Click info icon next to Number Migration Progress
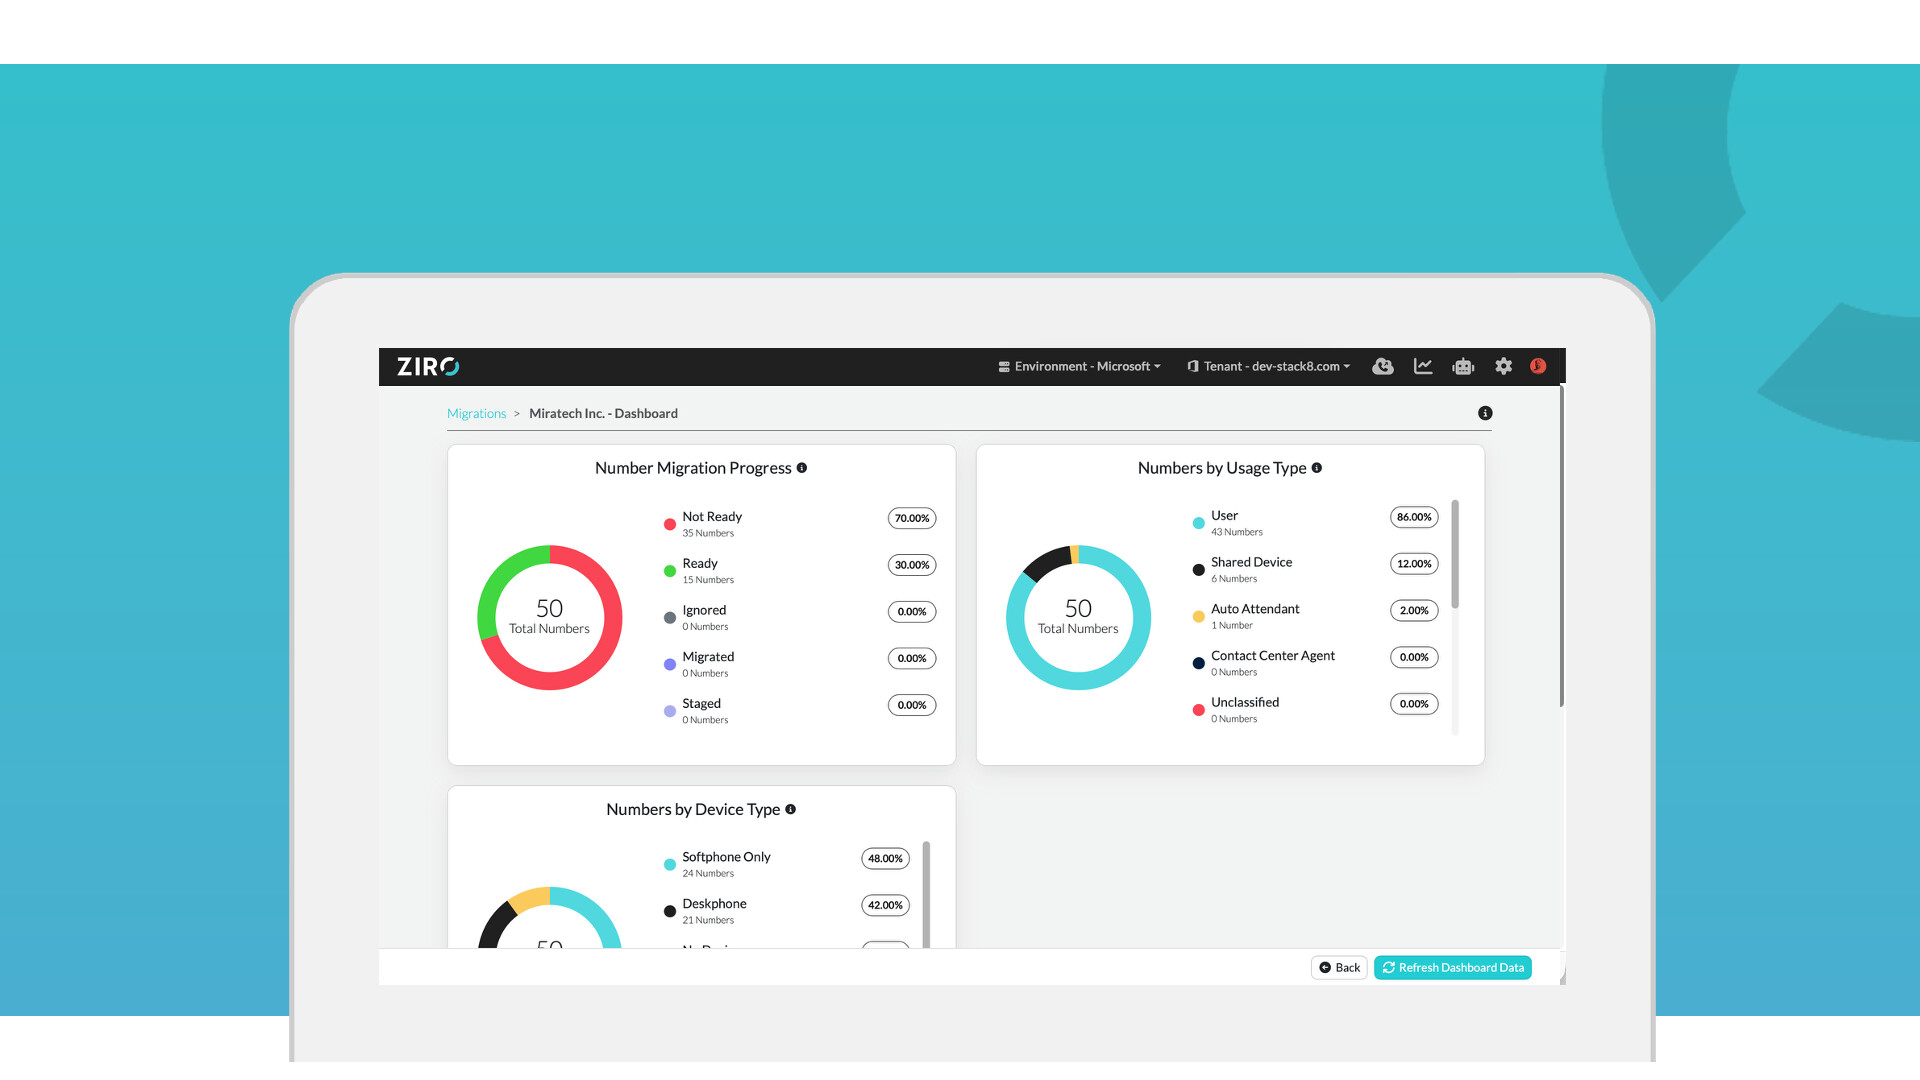This screenshot has height=1080, width=1920. pos(802,468)
